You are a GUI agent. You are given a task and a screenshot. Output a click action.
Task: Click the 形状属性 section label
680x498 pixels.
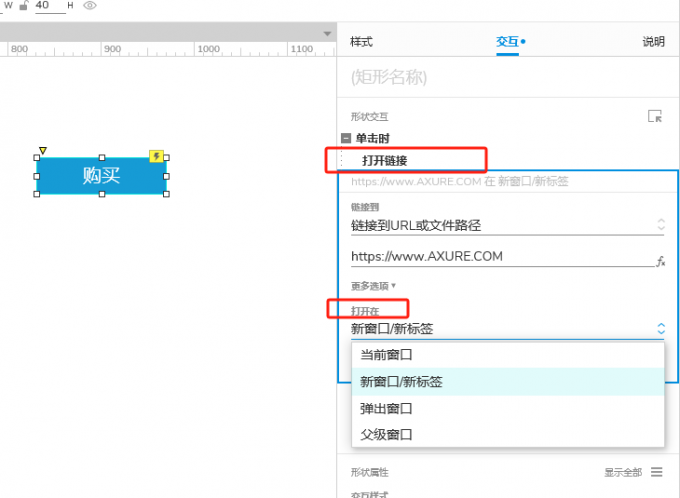[369, 472]
